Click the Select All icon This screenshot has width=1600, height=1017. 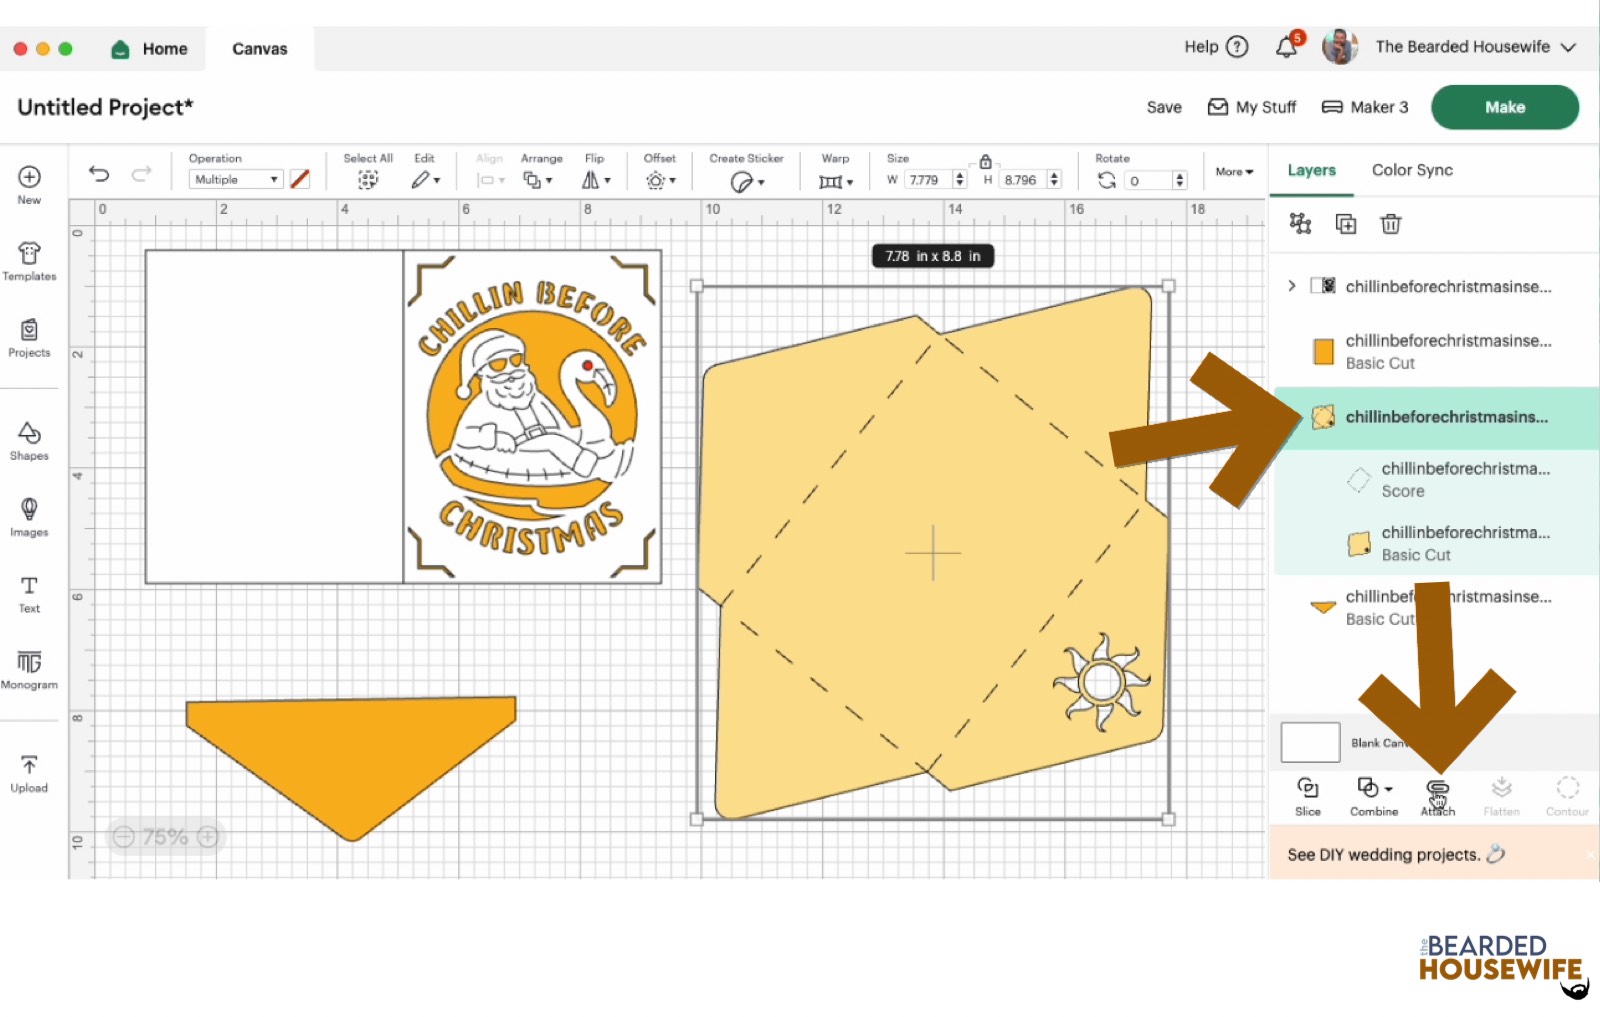click(x=368, y=180)
